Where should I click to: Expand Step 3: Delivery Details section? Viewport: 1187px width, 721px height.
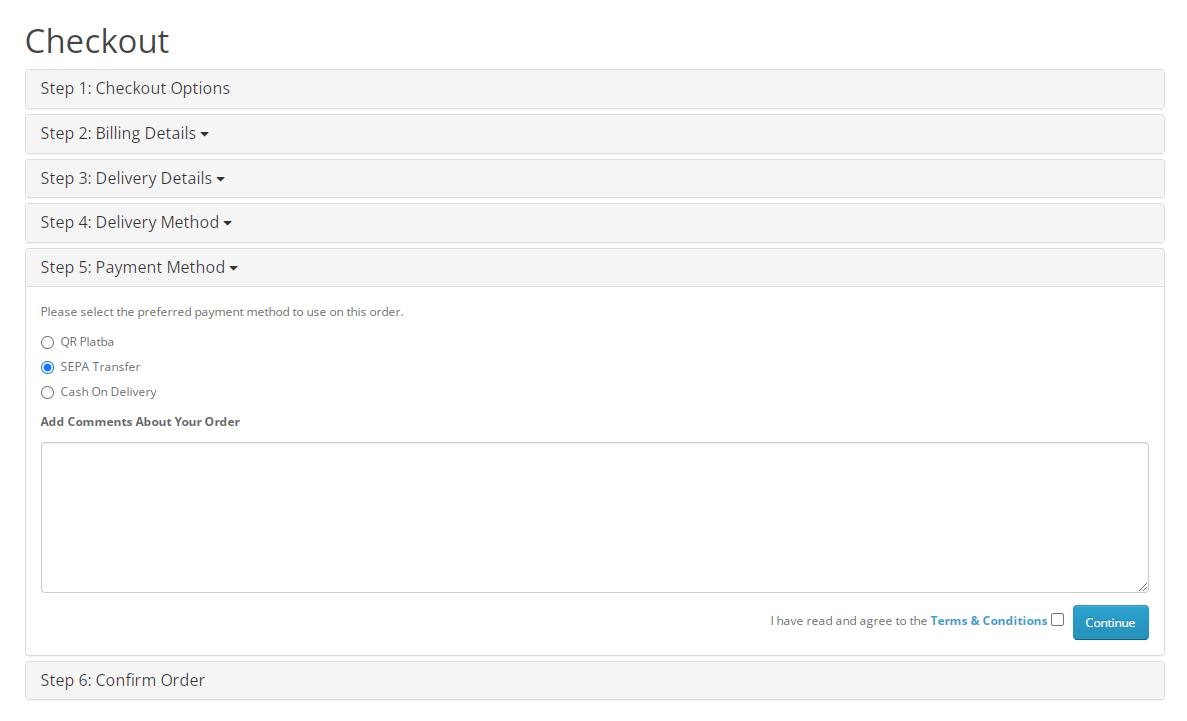[x=132, y=179]
